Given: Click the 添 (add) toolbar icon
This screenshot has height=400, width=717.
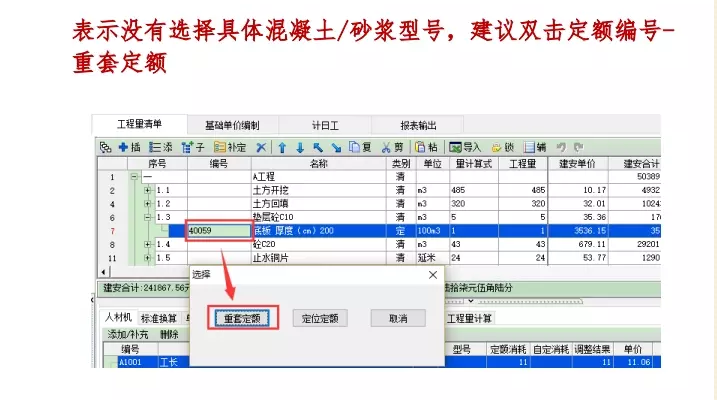Looking at the screenshot, I should [161, 147].
